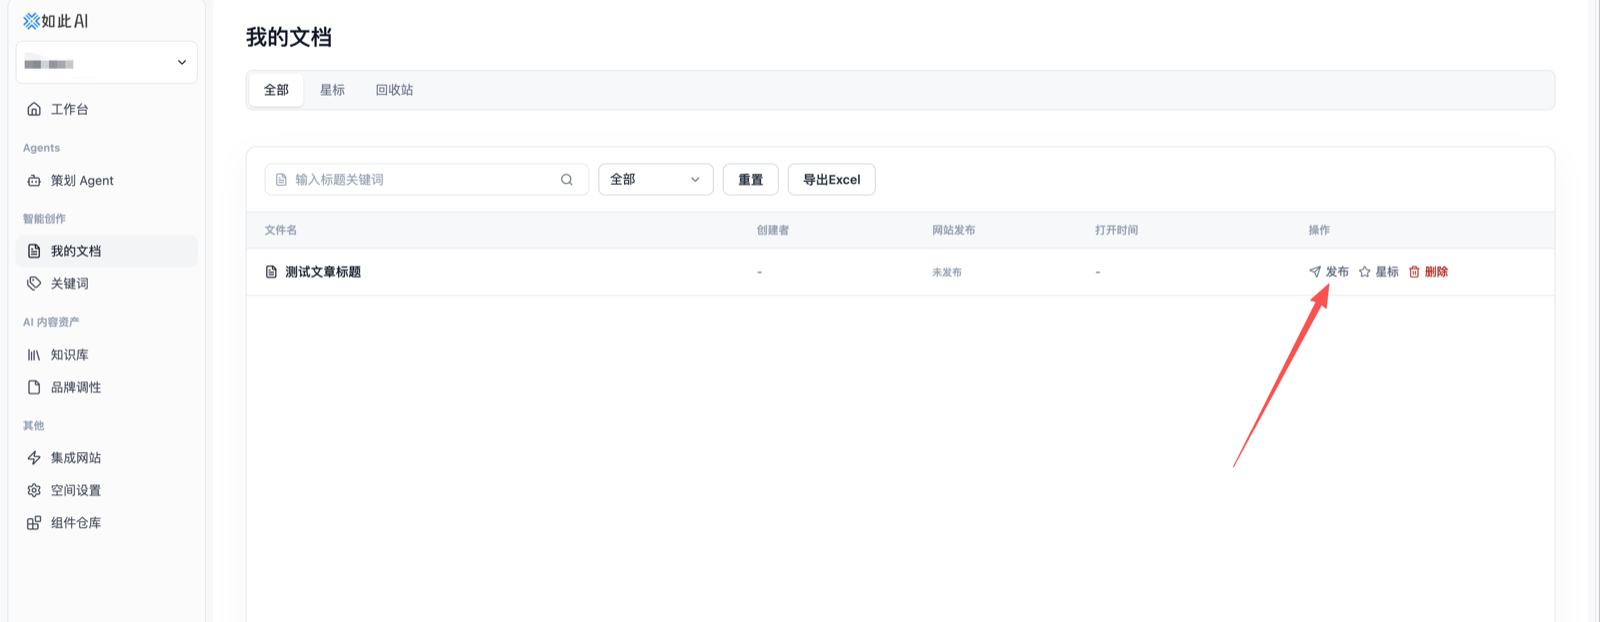Click the blocks icon beside 组件仓库
The width and height of the screenshot is (1600, 622).
(34, 523)
